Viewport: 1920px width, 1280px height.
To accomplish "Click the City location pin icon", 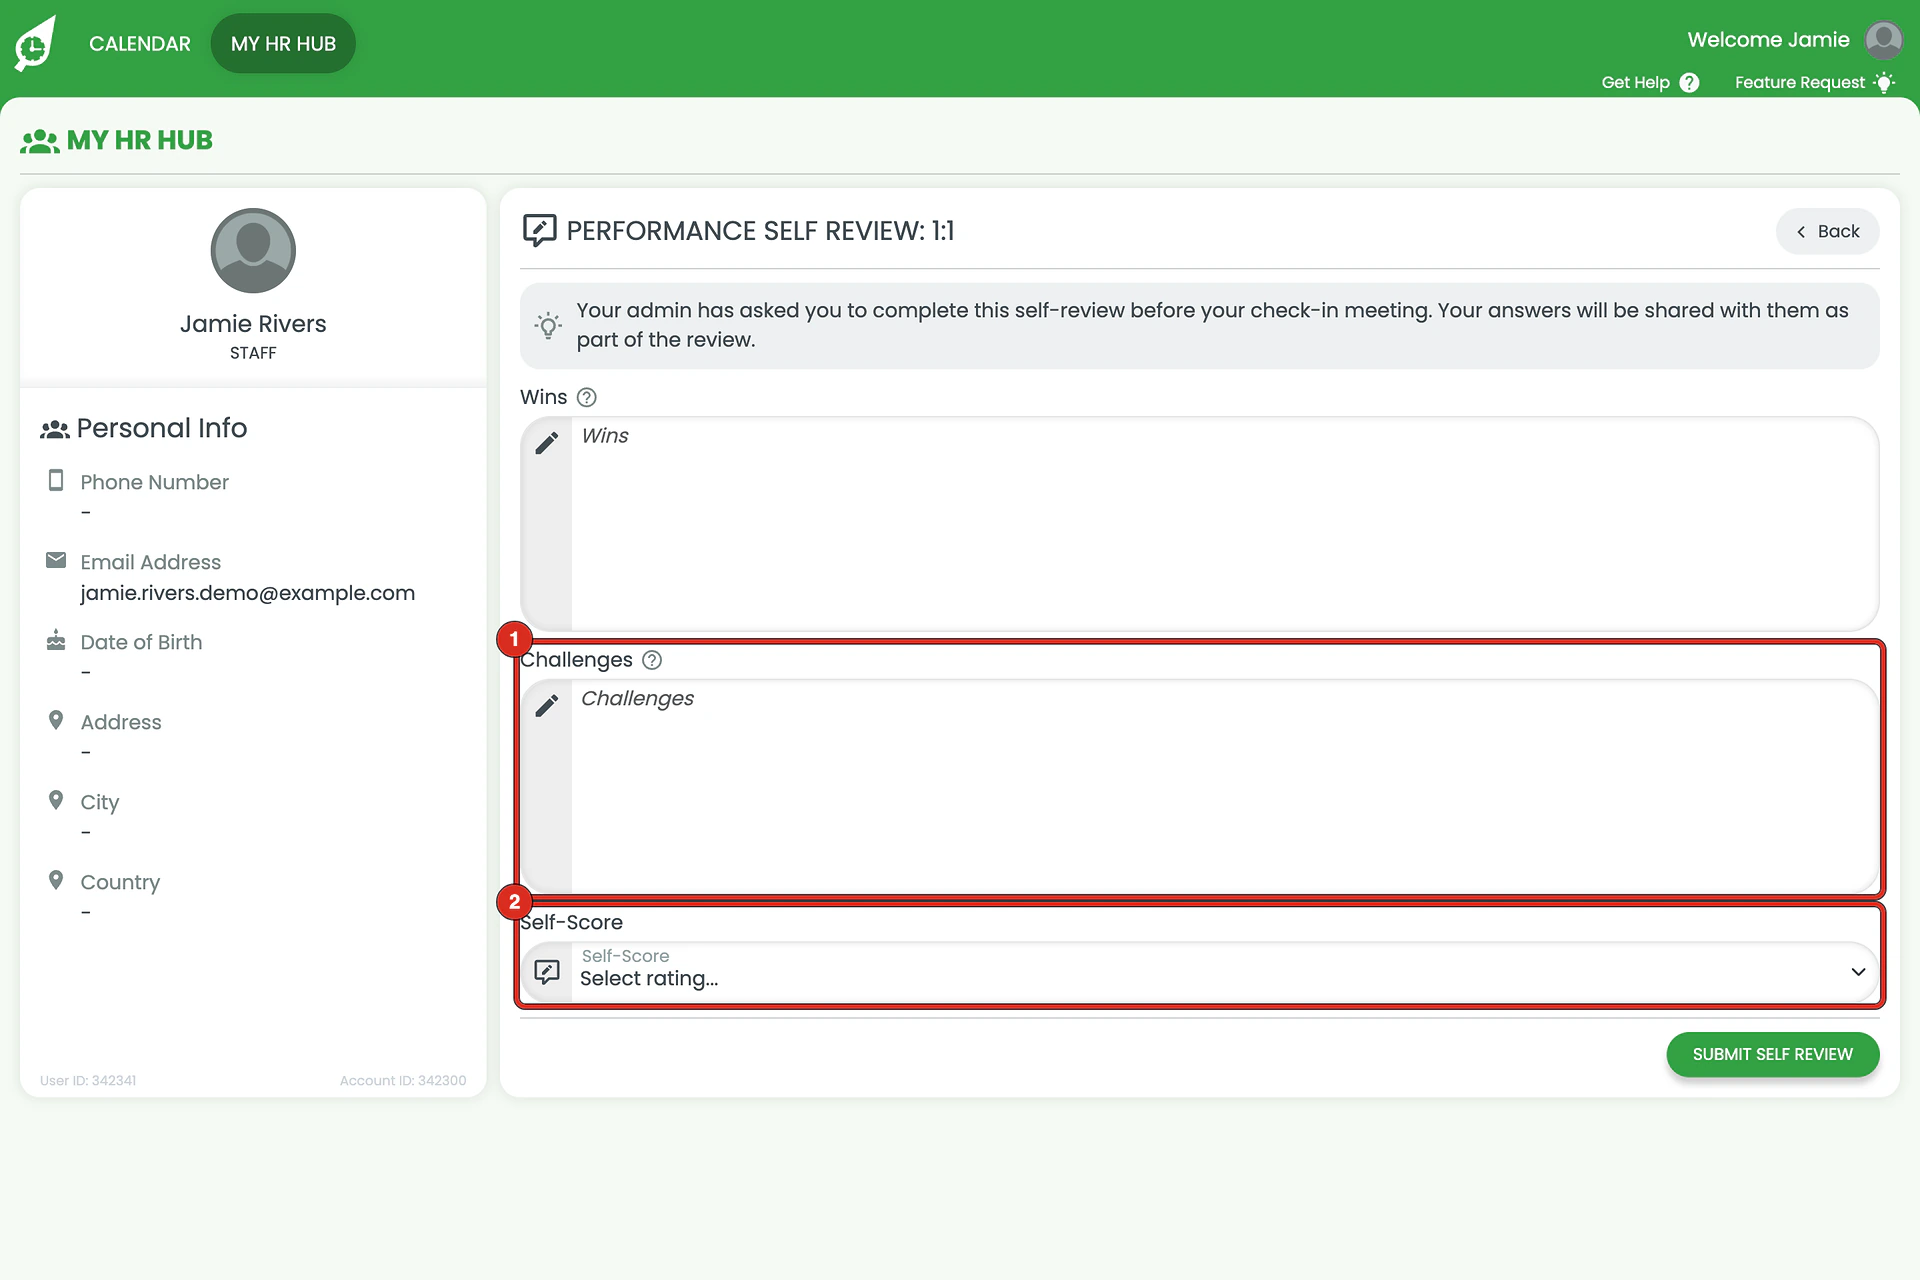I will point(56,800).
